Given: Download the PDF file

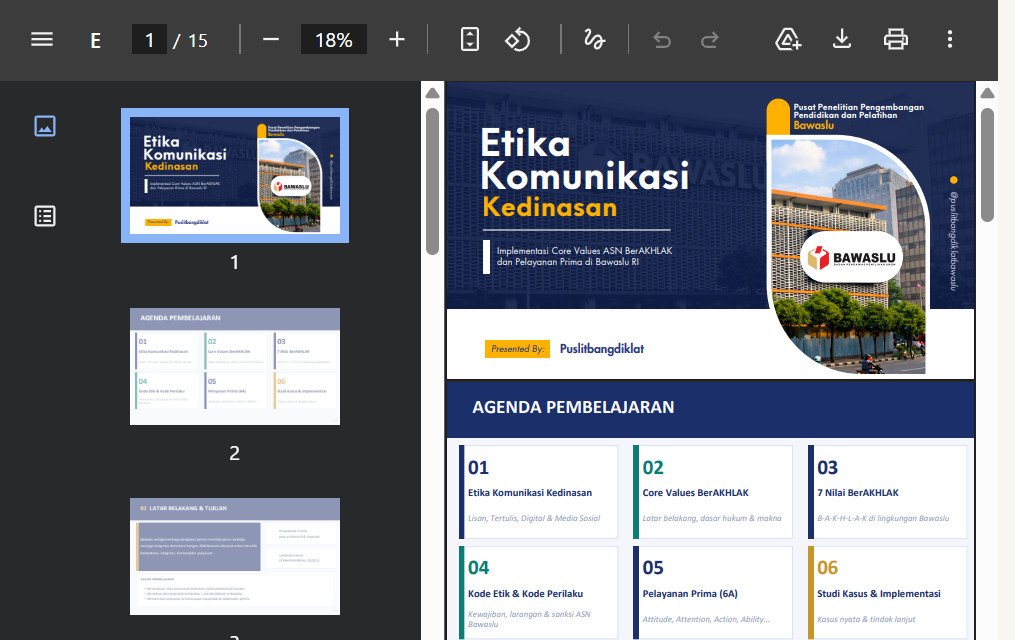Looking at the screenshot, I should click(x=842, y=39).
